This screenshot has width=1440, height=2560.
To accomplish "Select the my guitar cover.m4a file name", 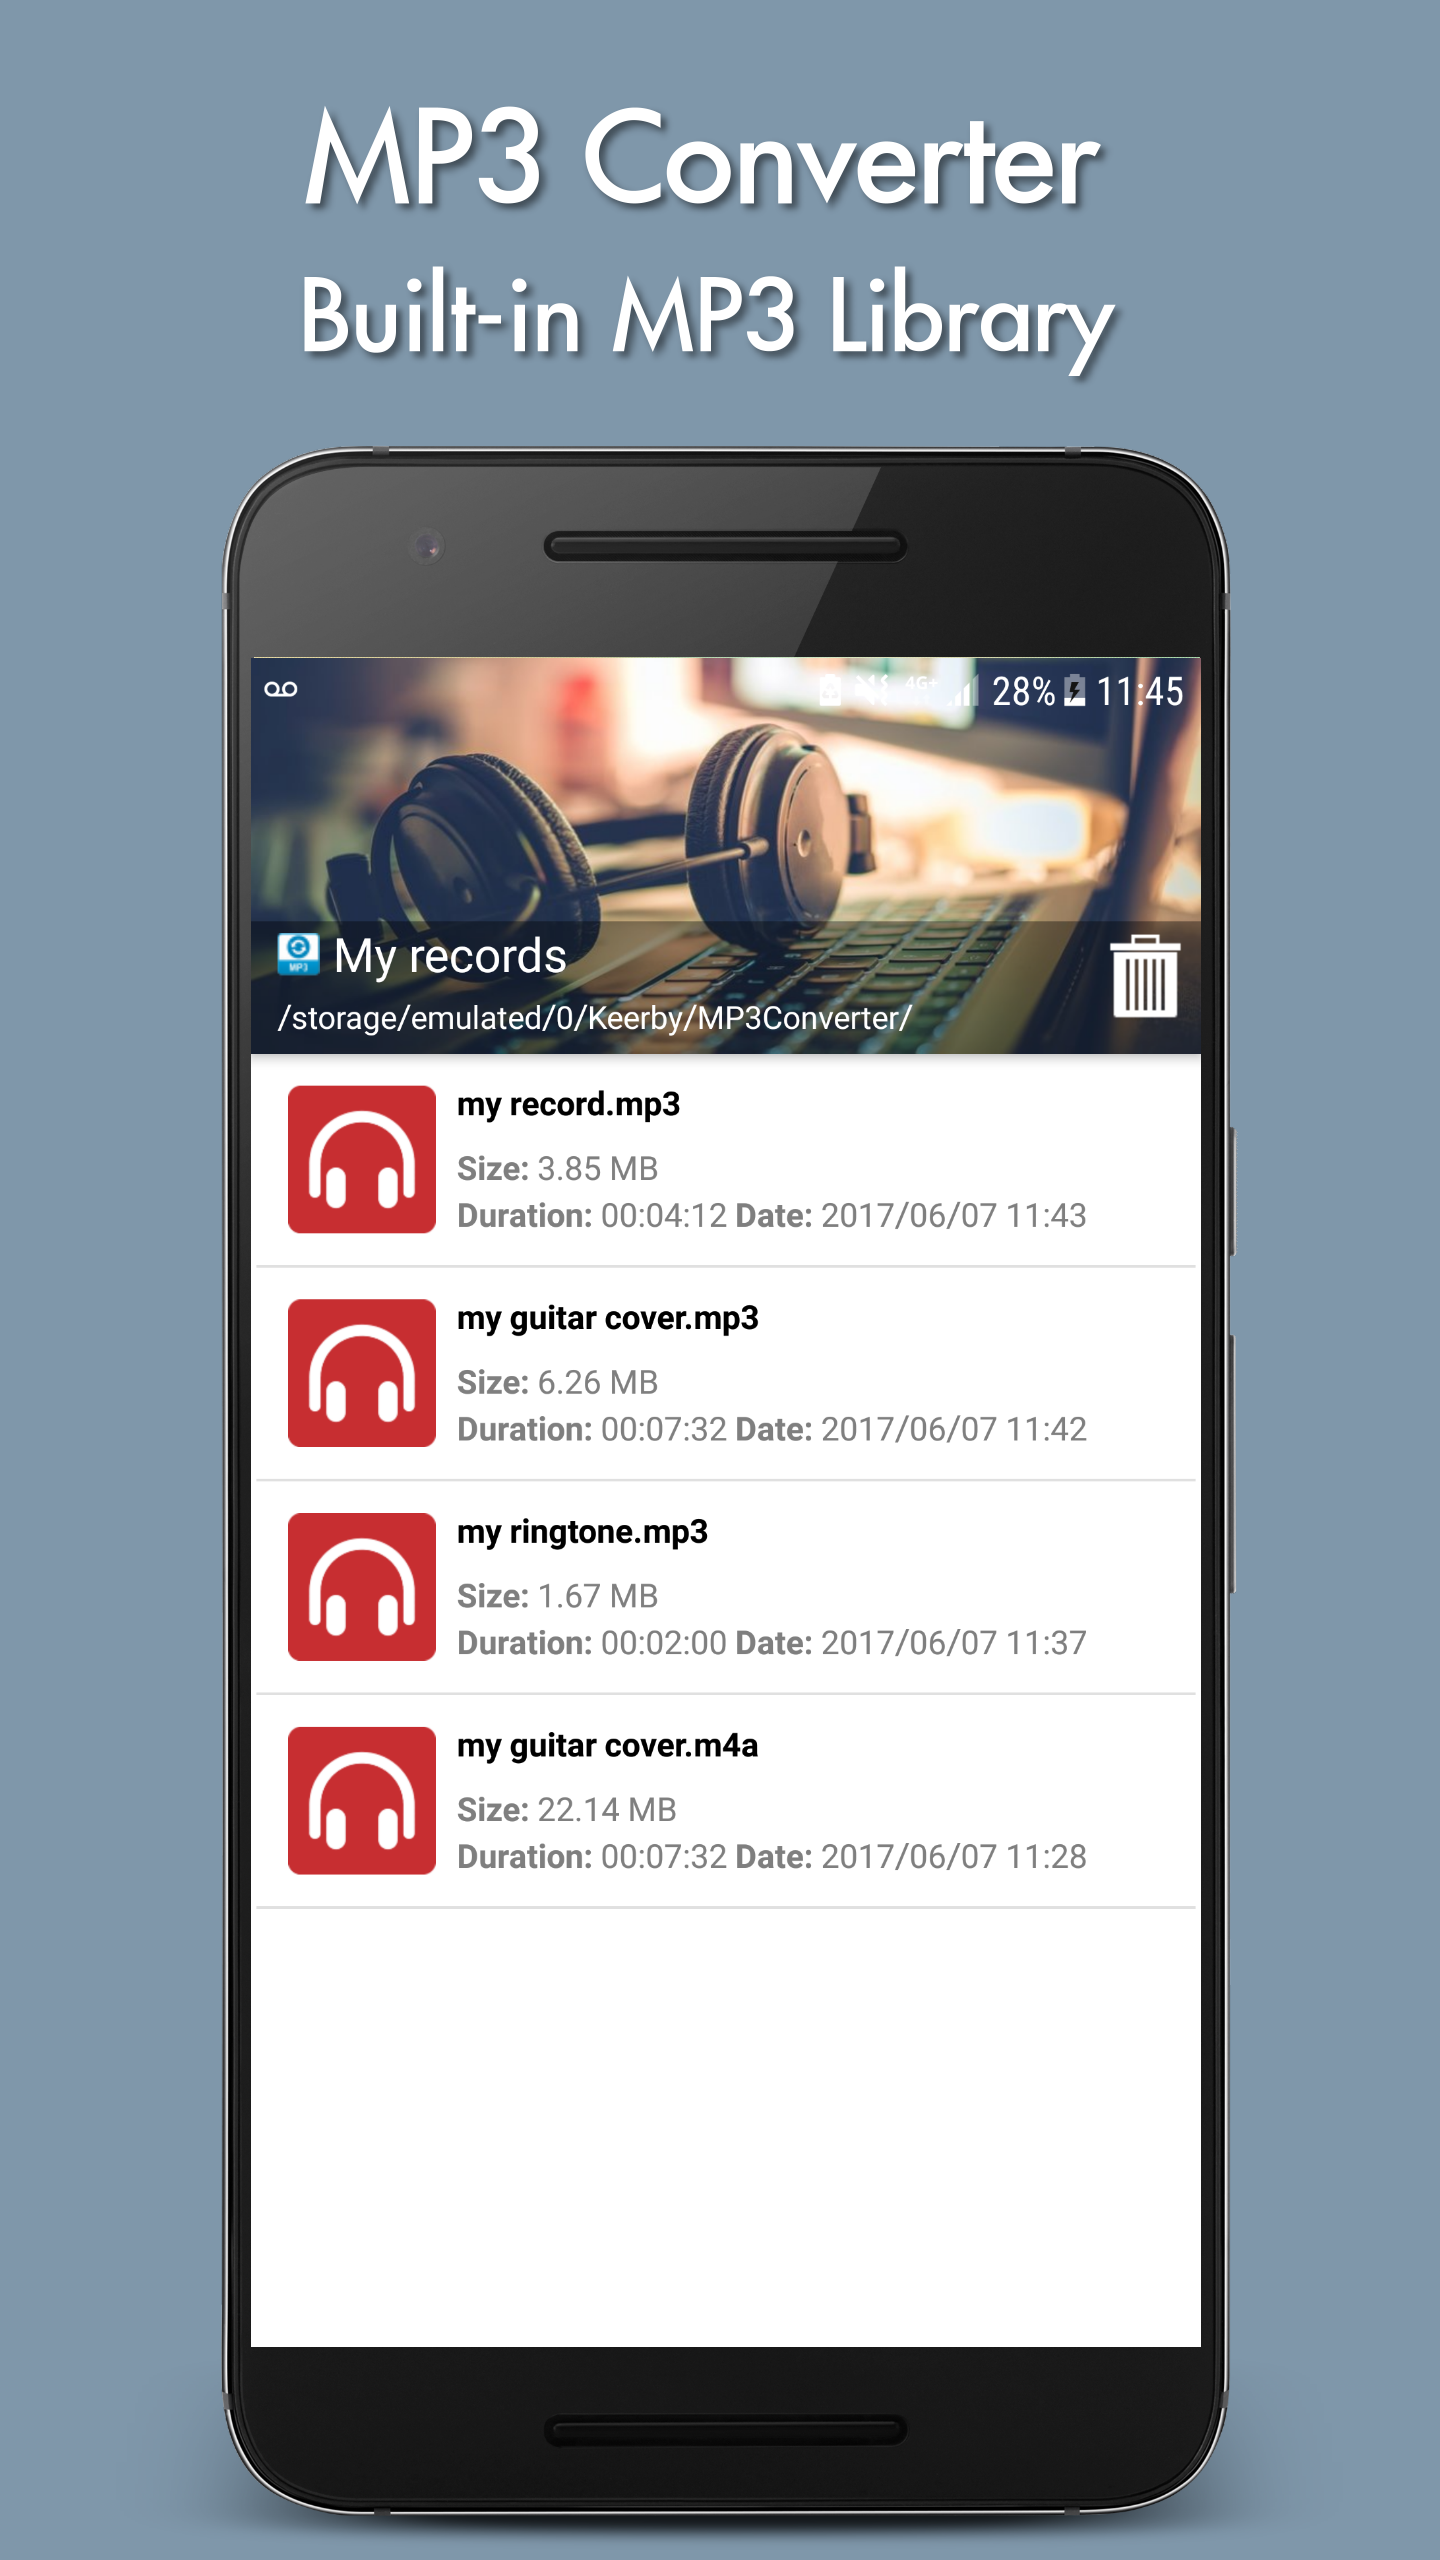I will (x=607, y=1746).
